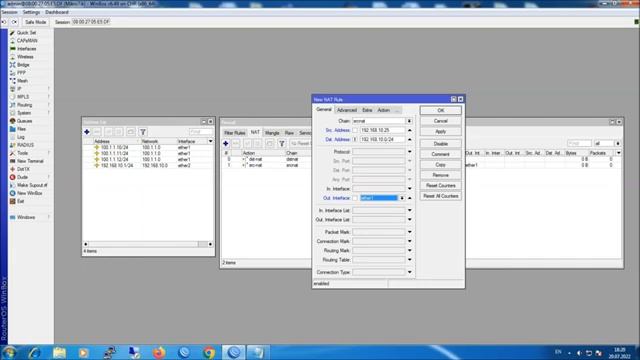Open CAPsMAN from the sidebar
This screenshot has height=360, width=640.
(x=27, y=41)
